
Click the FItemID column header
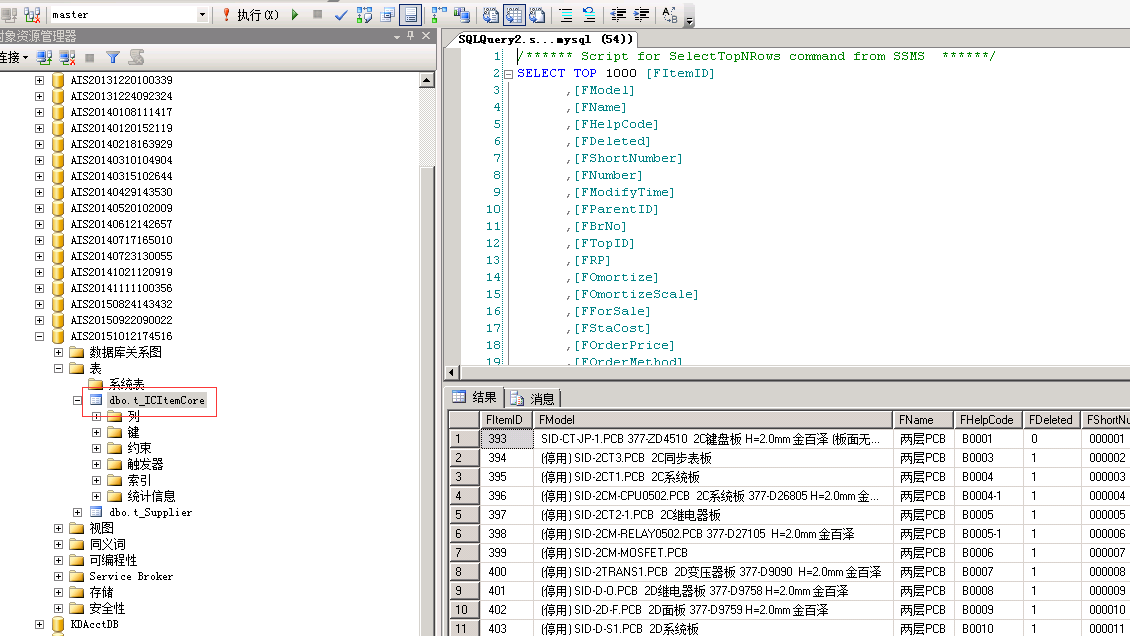click(505, 420)
